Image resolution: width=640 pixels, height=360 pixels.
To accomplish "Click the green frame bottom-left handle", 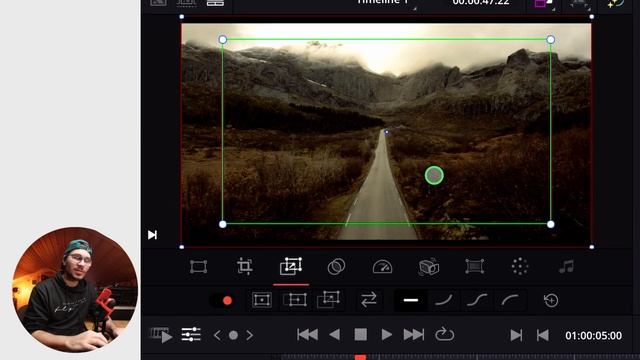I will click(222, 224).
